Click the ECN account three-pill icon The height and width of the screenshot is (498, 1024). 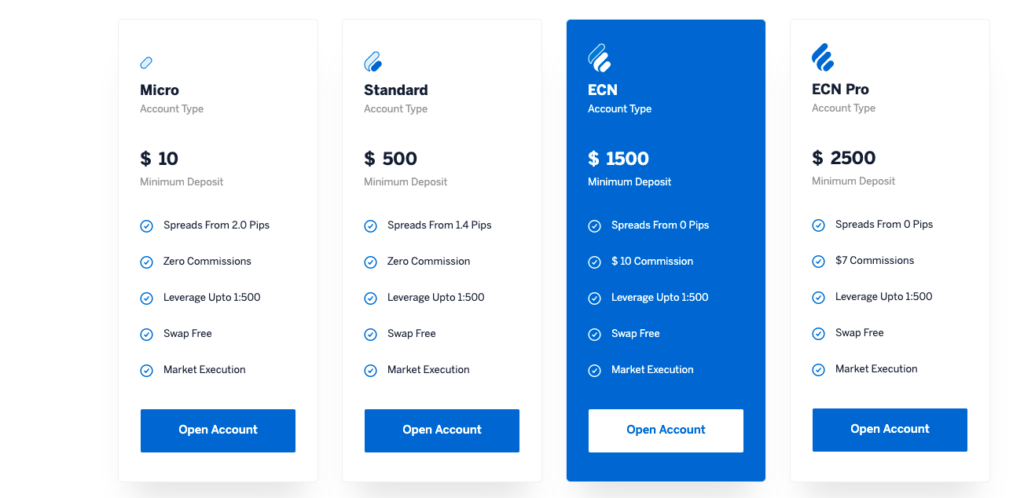[x=599, y=58]
